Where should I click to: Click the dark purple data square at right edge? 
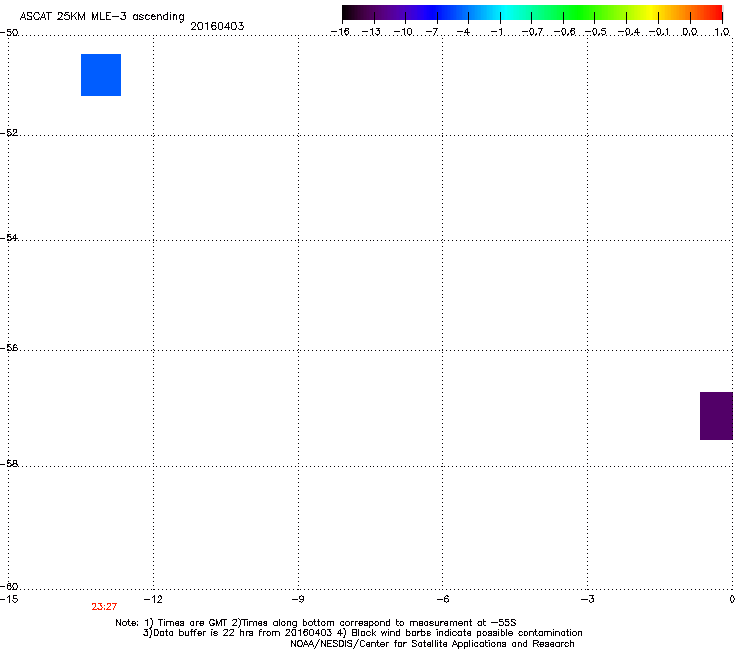click(716, 416)
